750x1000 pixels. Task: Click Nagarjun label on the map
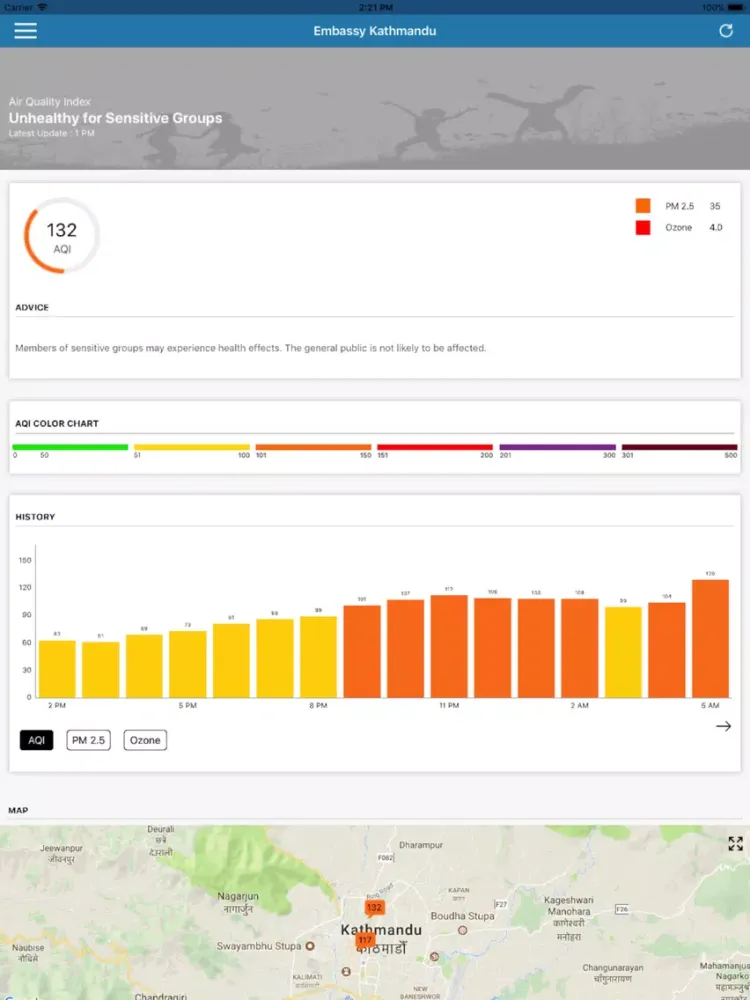click(x=238, y=896)
